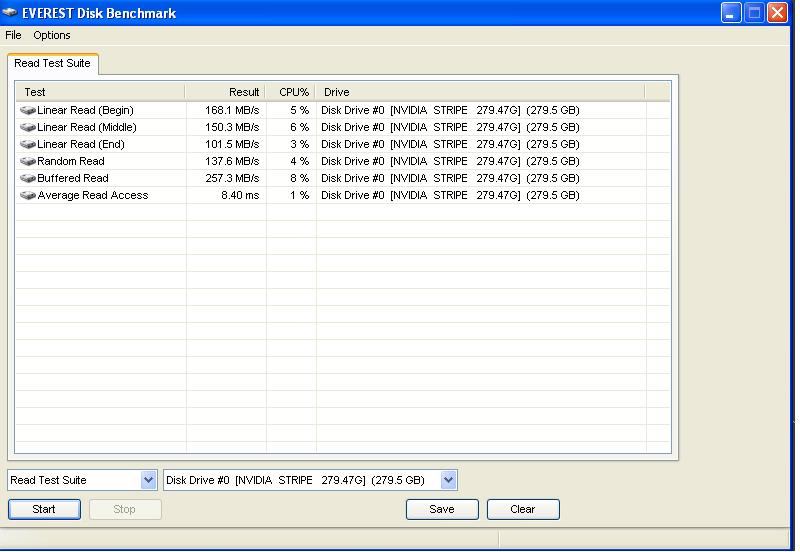Click the Linear Read (End) disk icon

(x=28, y=144)
